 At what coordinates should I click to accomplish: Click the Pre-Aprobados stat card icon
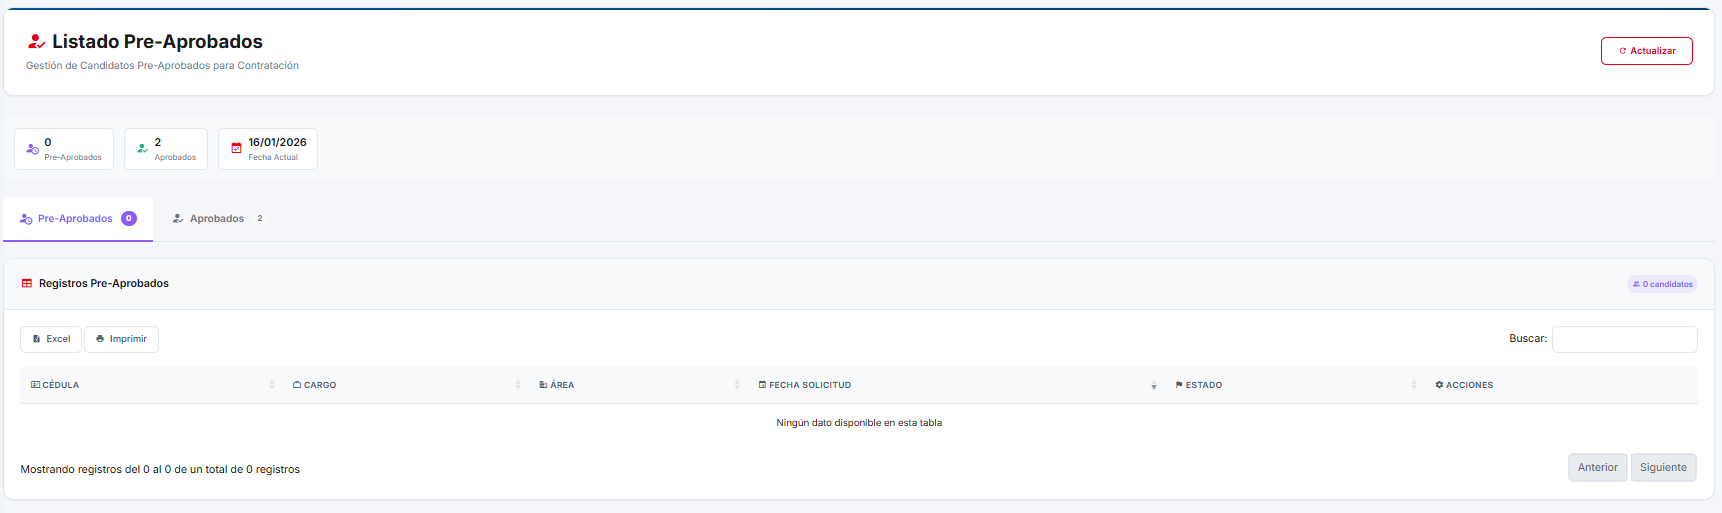(x=32, y=149)
